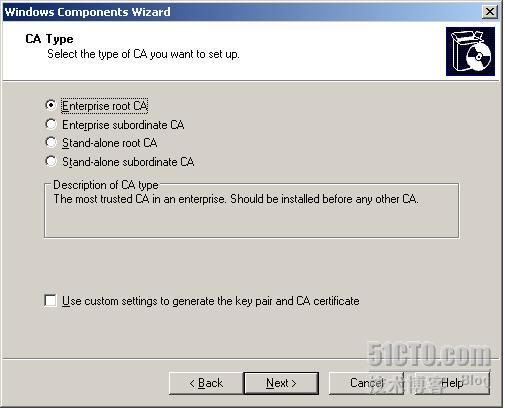Click the bold CA Type heading

[49, 39]
